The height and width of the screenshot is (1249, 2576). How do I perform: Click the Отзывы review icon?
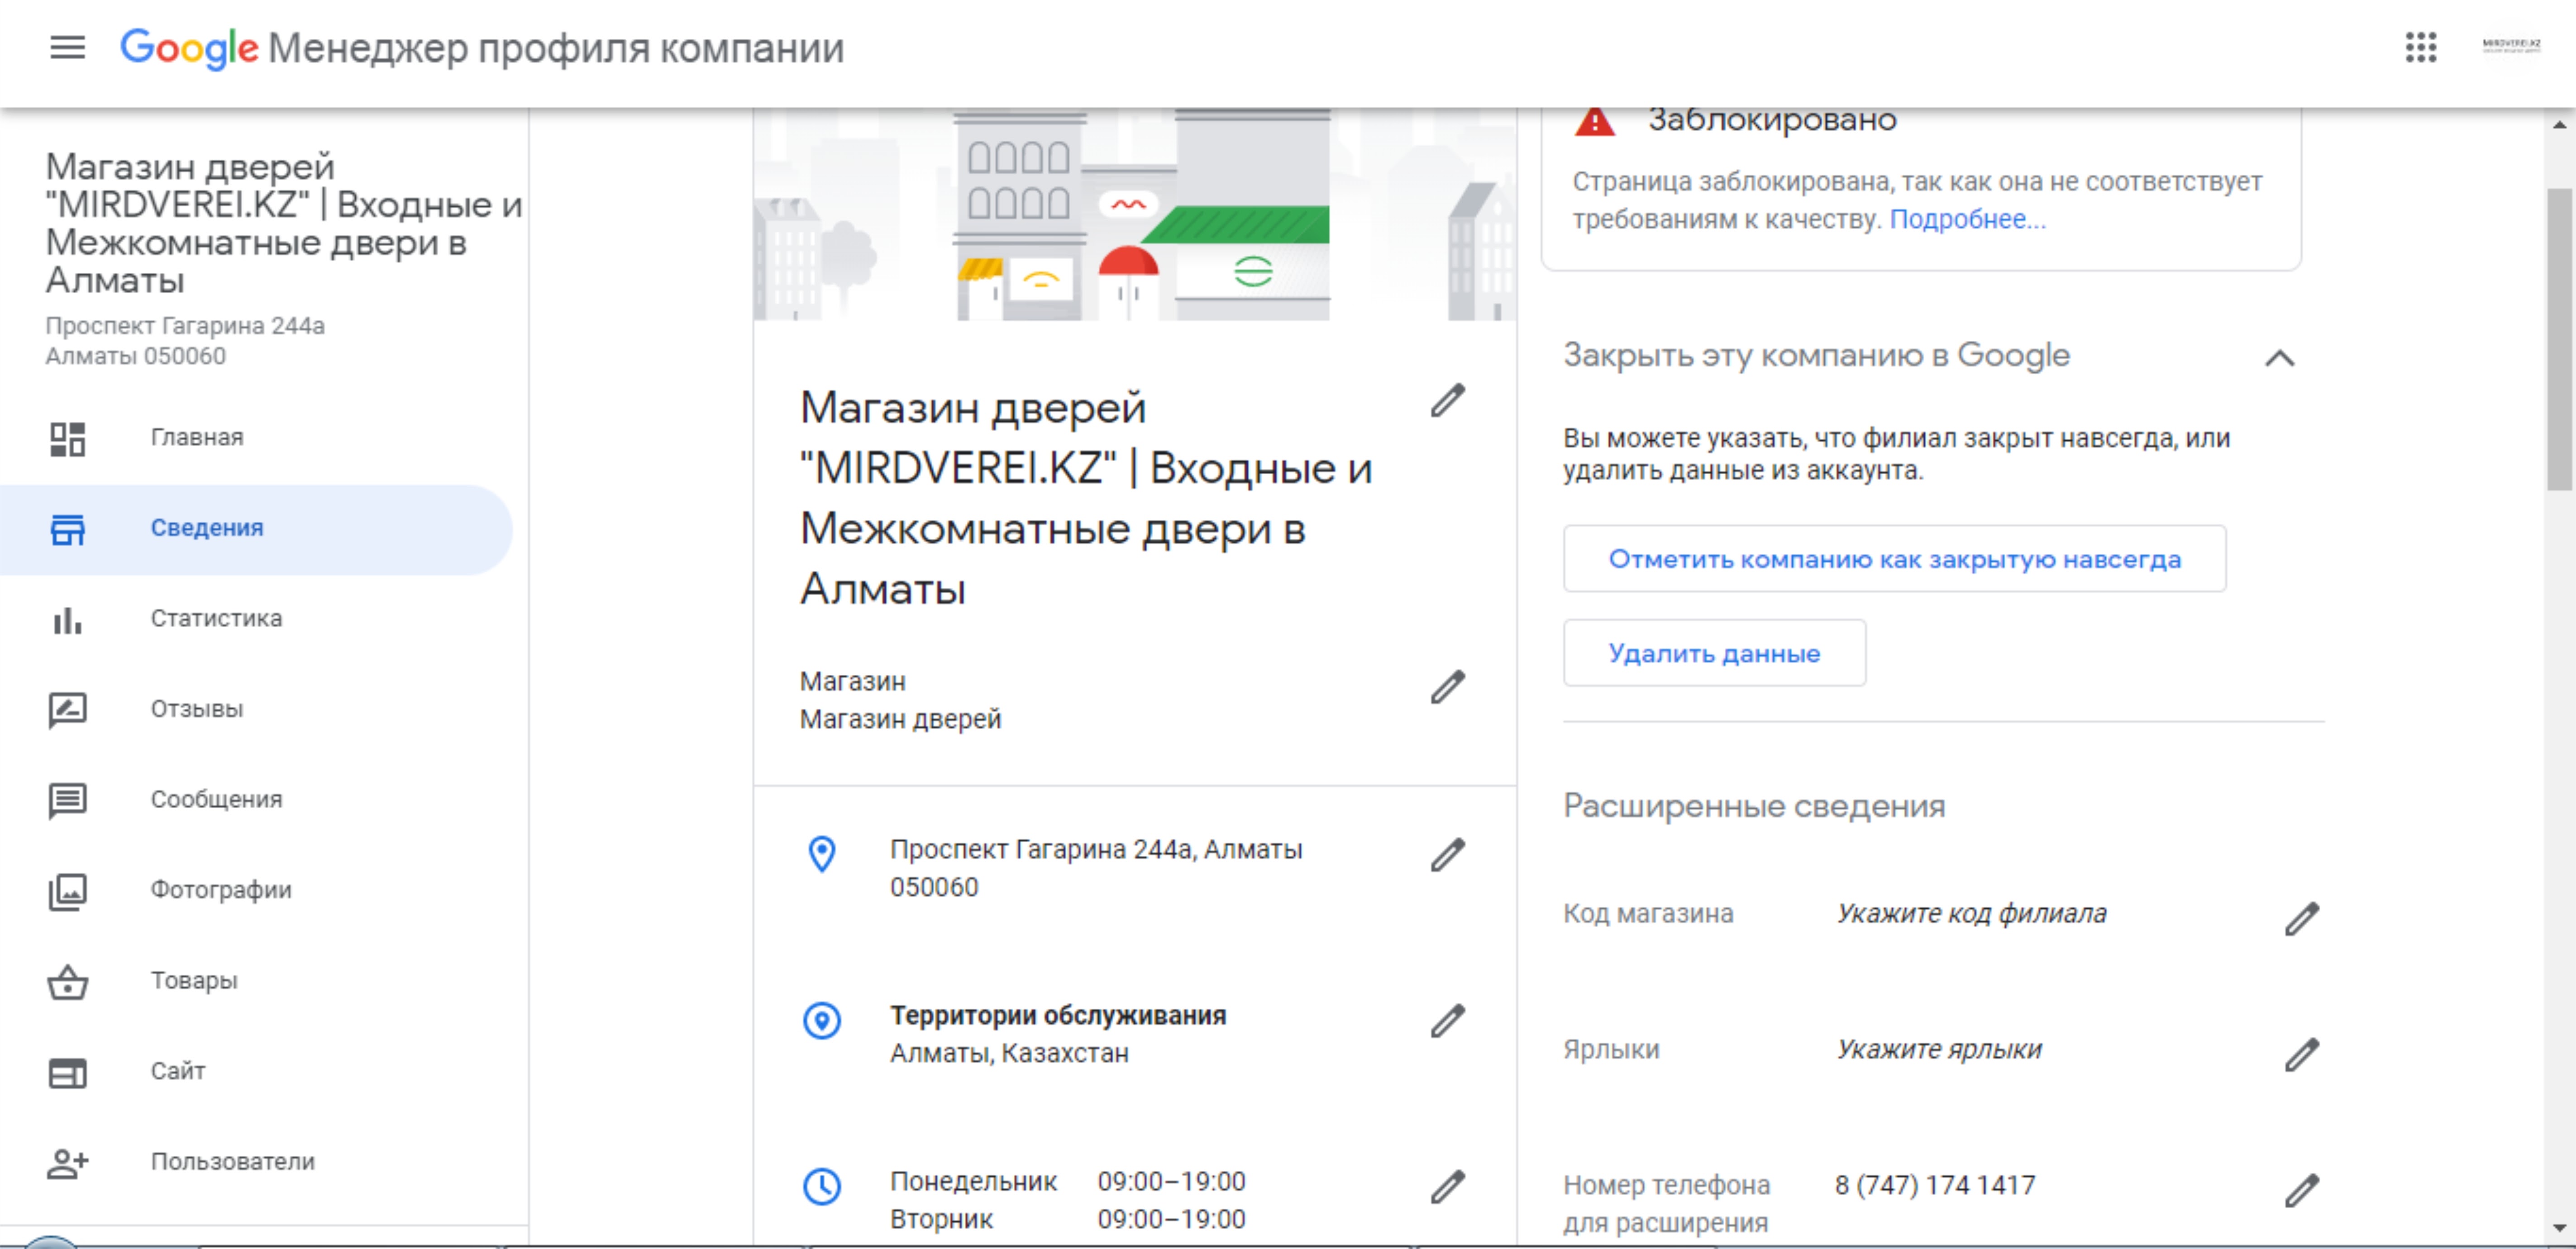[x=67, y=710]
